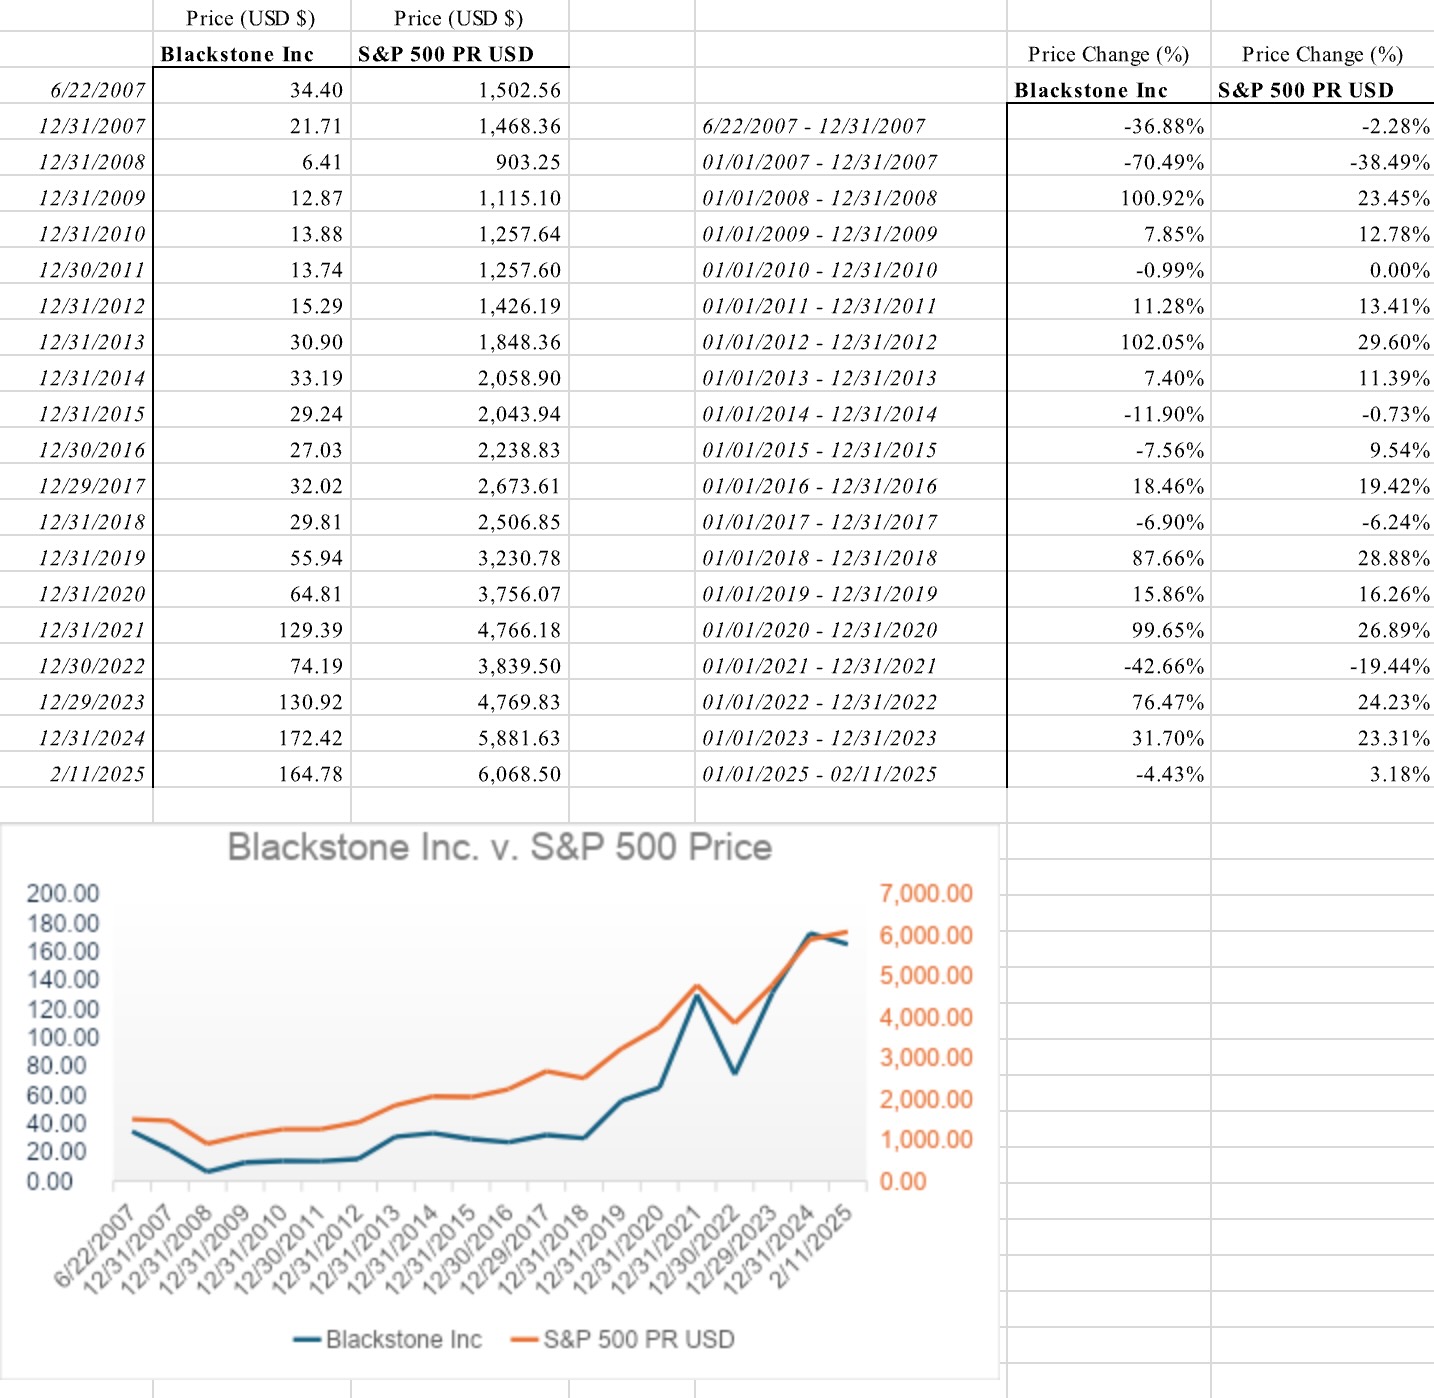This screenshot has height=1398, width=1434.
Task: Click the blue Blackstone legend line marker
Action: [307, 1340]
